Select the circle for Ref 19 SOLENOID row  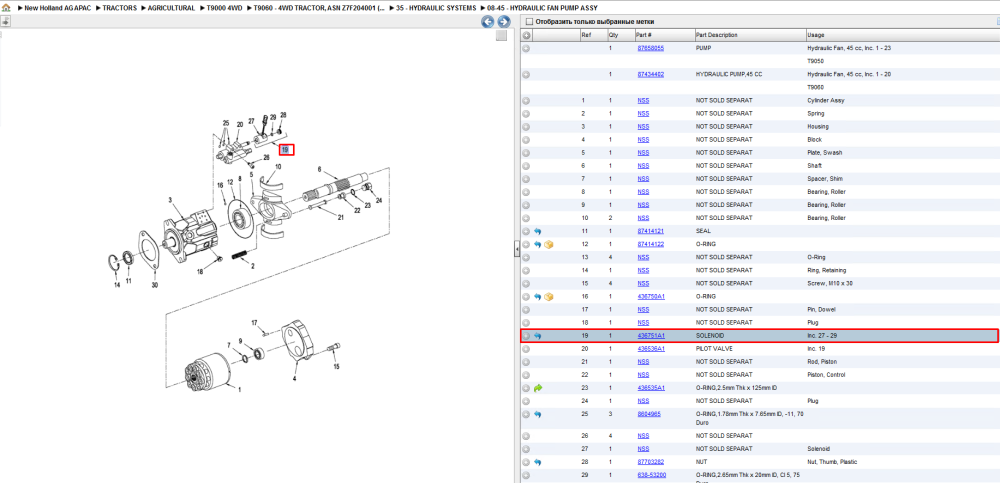tap(526, 336)
